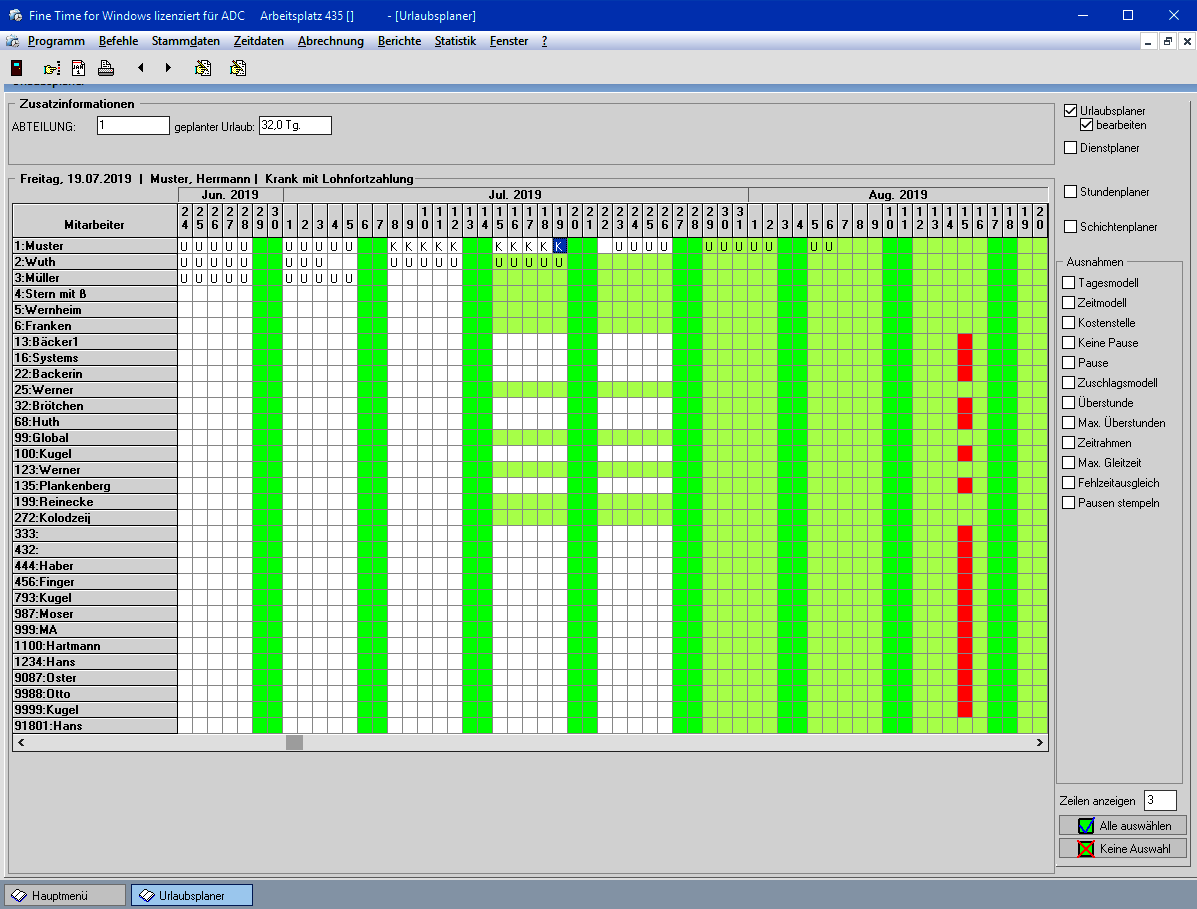The height and width of the screenshot is (909, 1197).
Task: Check the Pause exception checkbox
Action: click(x=1069, y=363)
